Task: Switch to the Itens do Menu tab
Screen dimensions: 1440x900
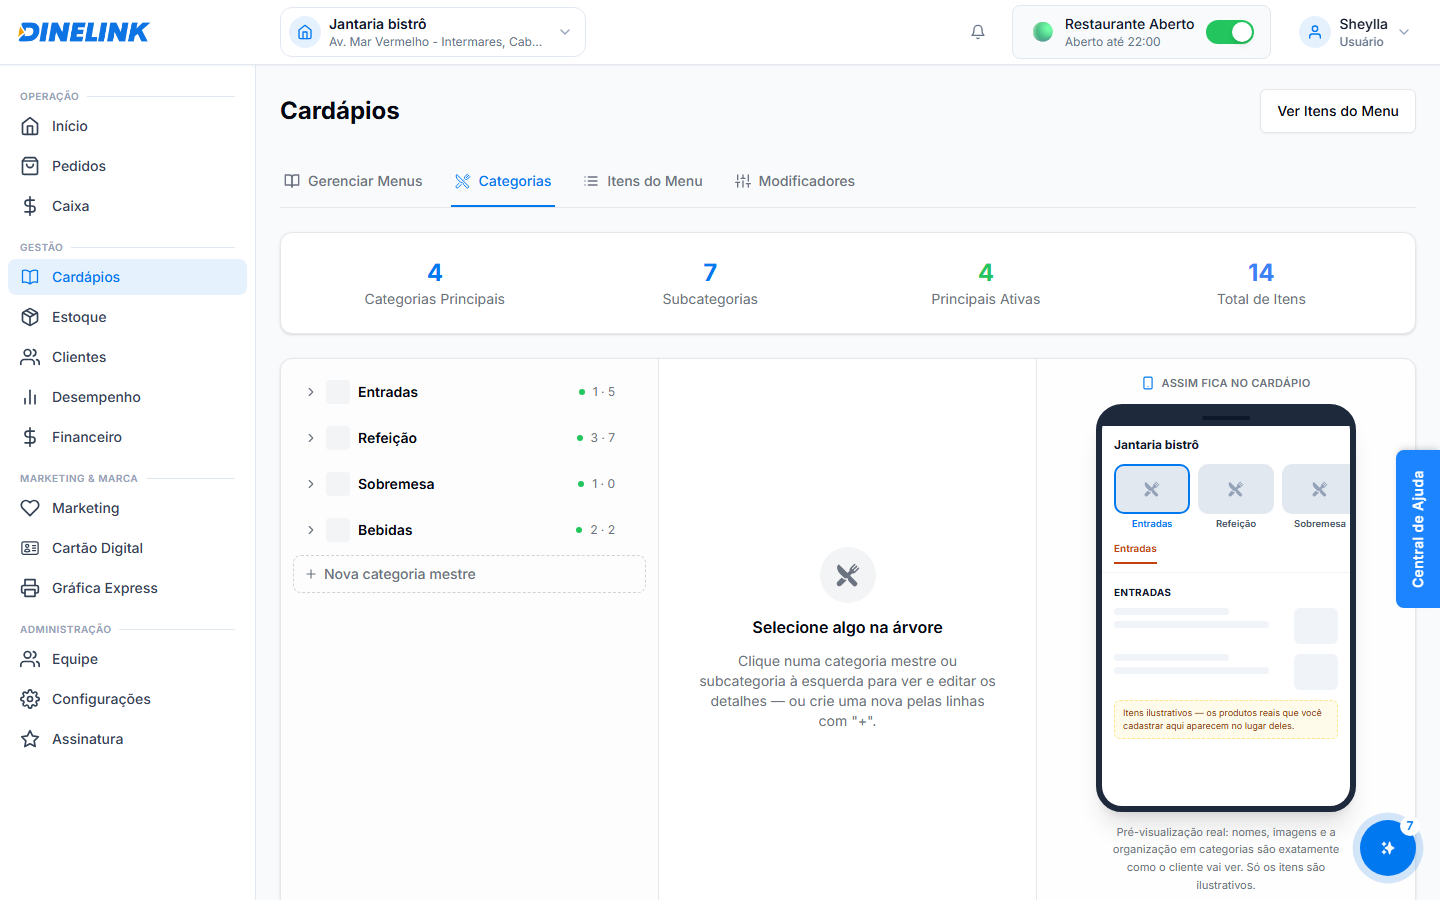Action: click(643, 181)
